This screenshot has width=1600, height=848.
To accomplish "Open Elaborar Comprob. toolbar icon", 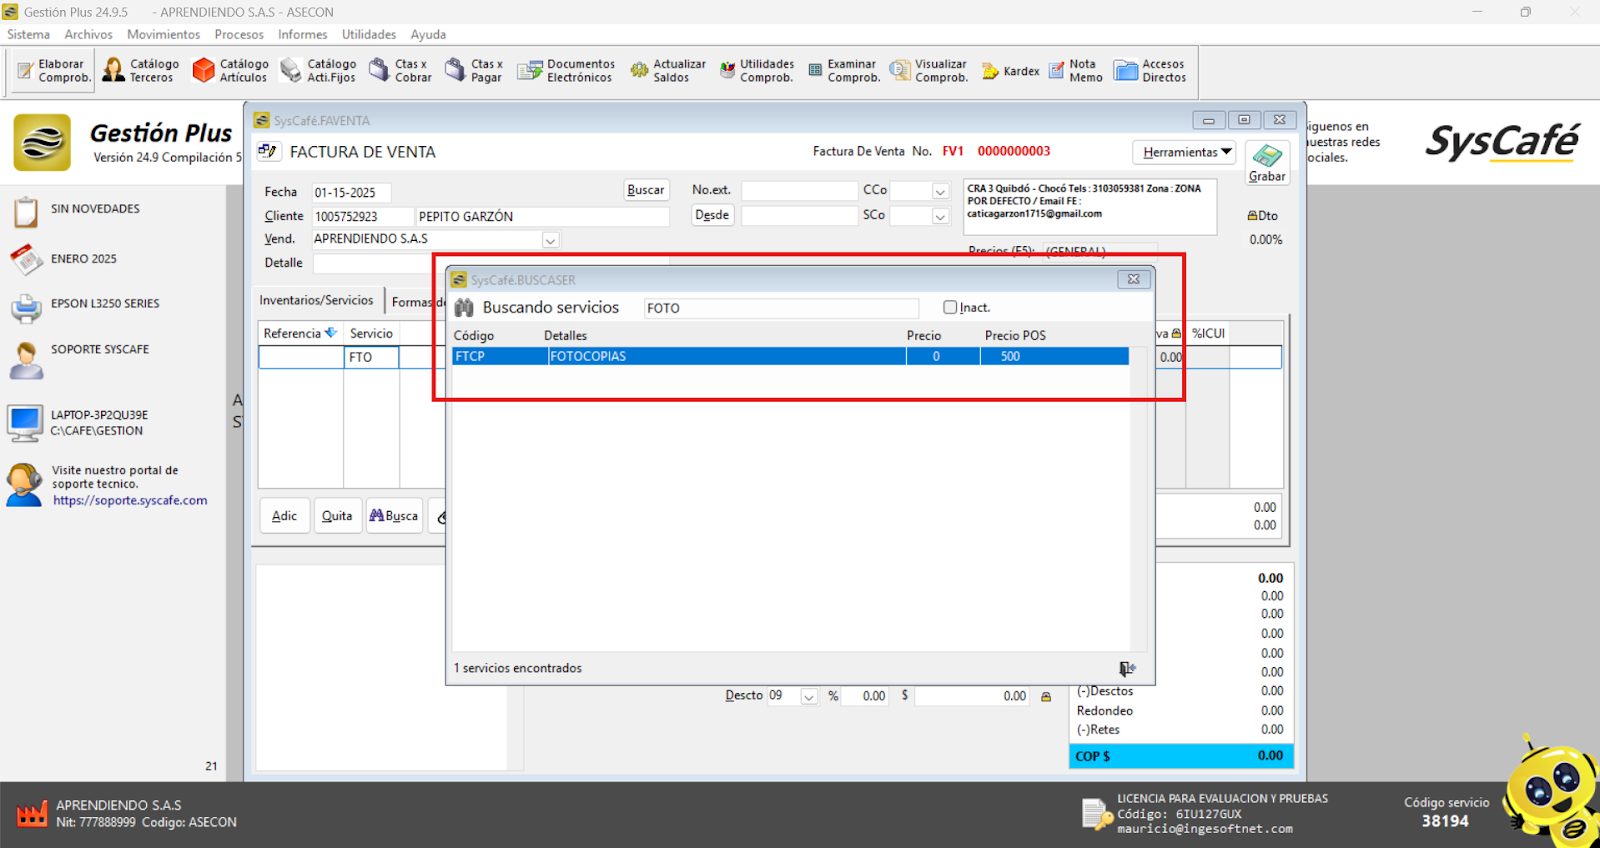I will (x=54, y=71).
